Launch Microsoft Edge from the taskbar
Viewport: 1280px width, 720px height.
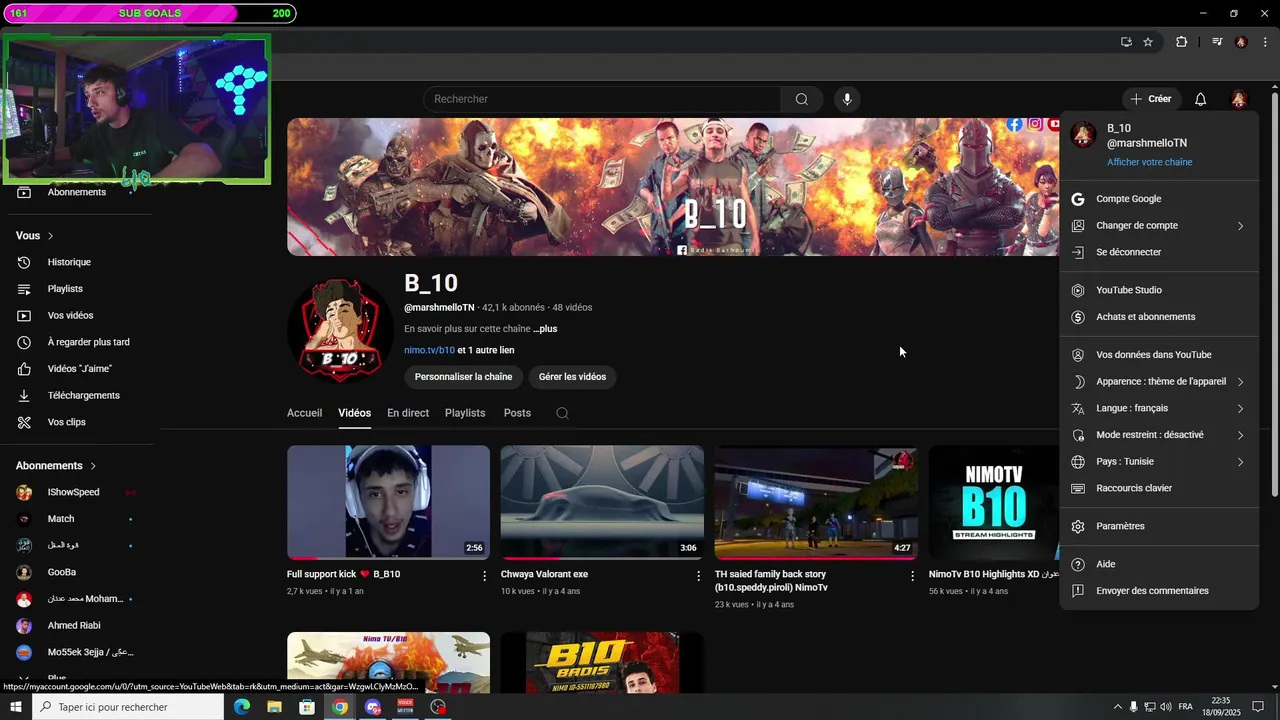[x=242, y=707]
